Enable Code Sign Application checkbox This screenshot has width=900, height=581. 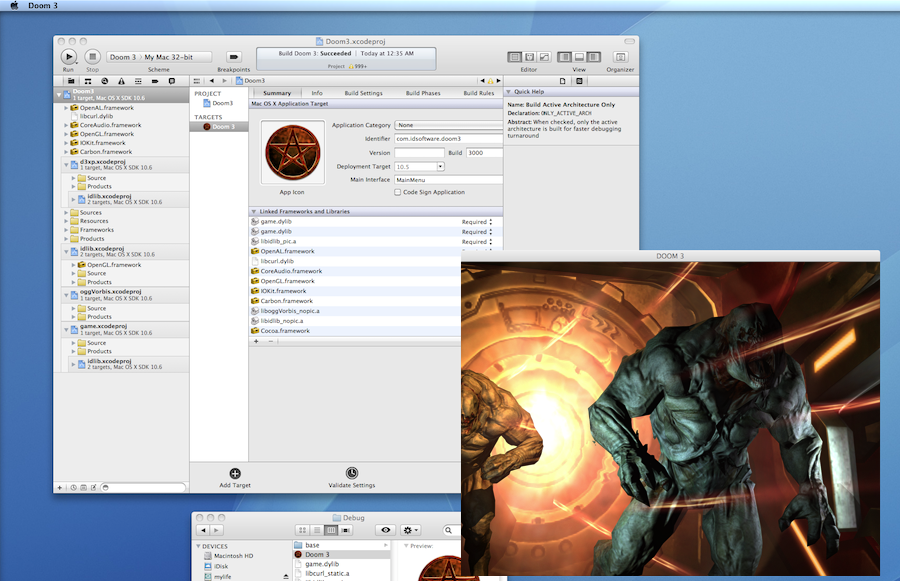click(x=397, y=192)
